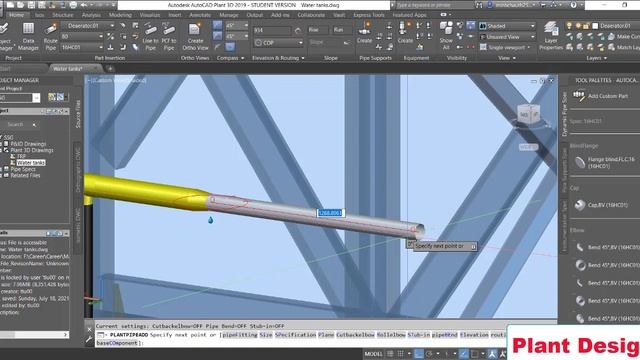Toggle the layer lock icon

point(586,26)
